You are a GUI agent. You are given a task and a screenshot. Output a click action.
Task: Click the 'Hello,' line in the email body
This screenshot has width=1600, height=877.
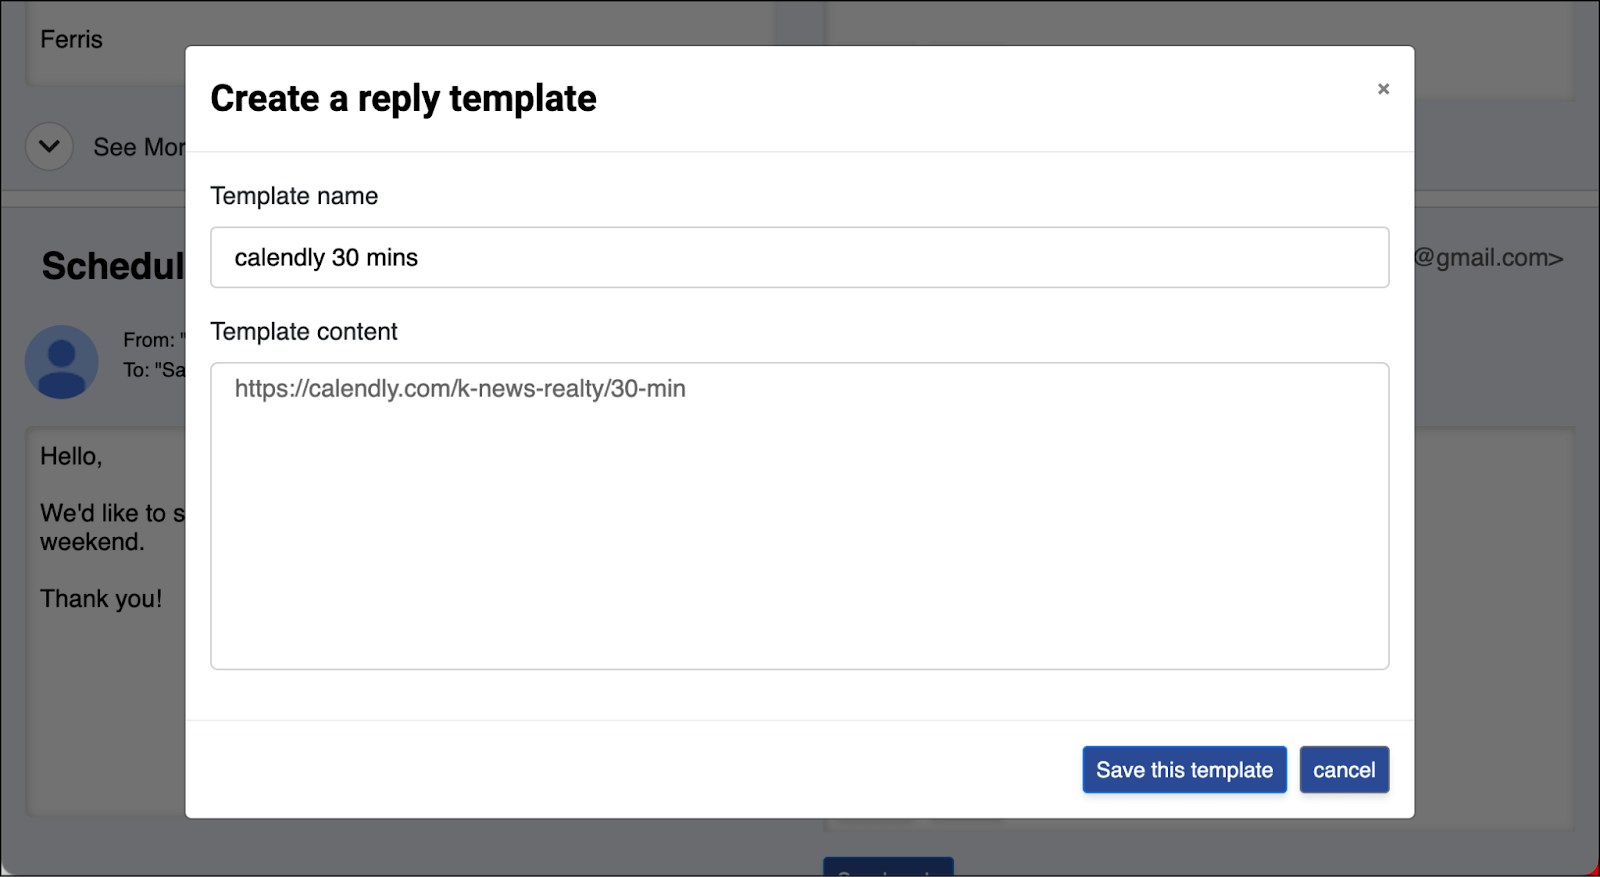[x=71, y=456]
